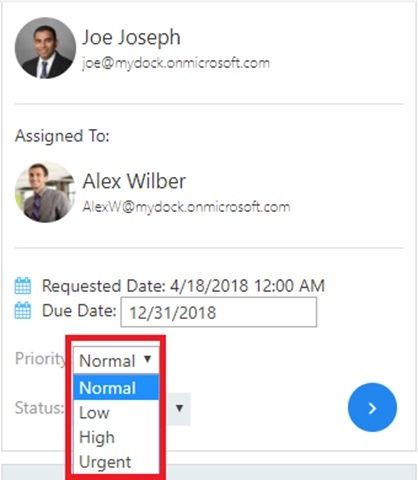Choose Urgent priority option
Viewport: 418px width, 480px height.
[116, 462]
